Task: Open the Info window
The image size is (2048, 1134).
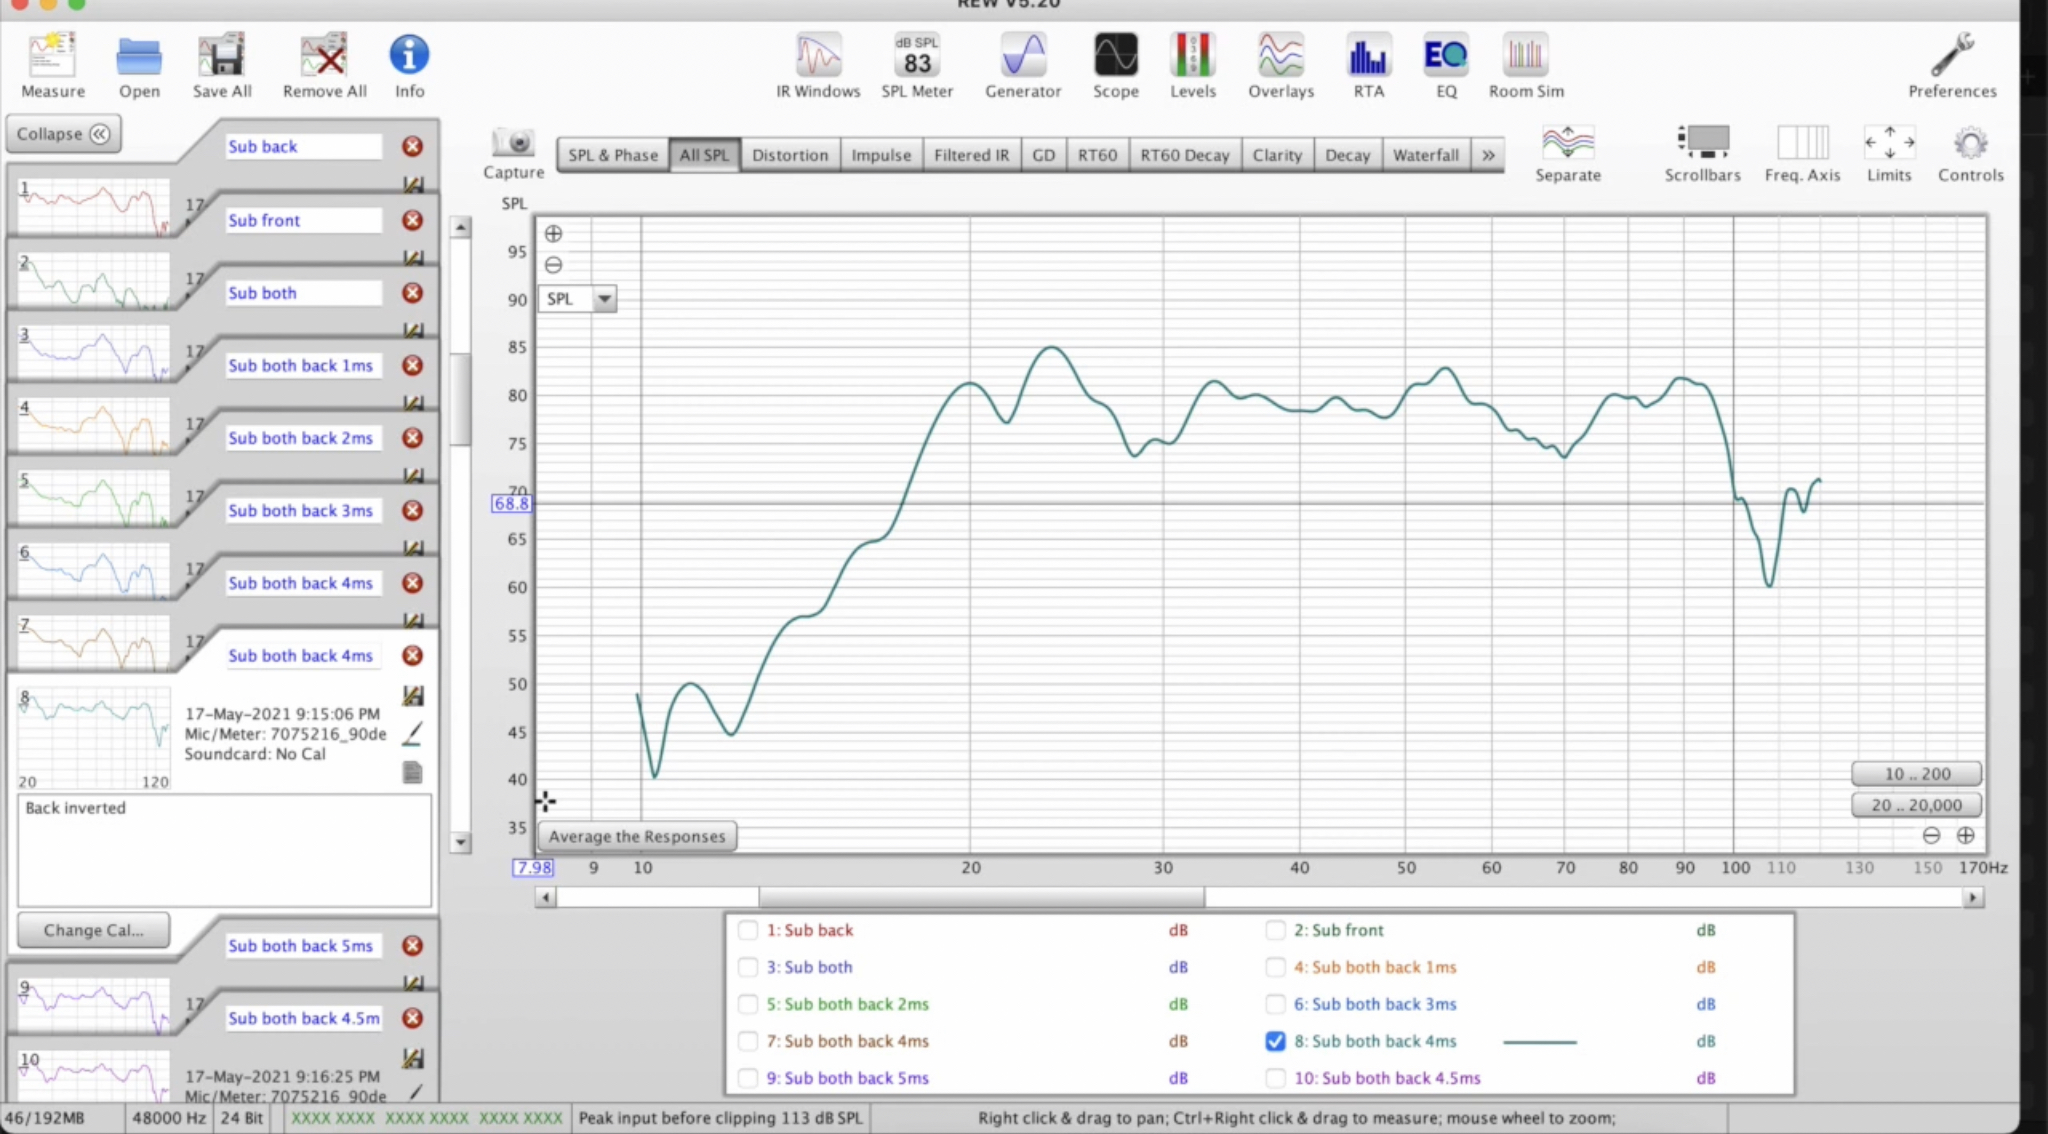Action: click(409, 65)
